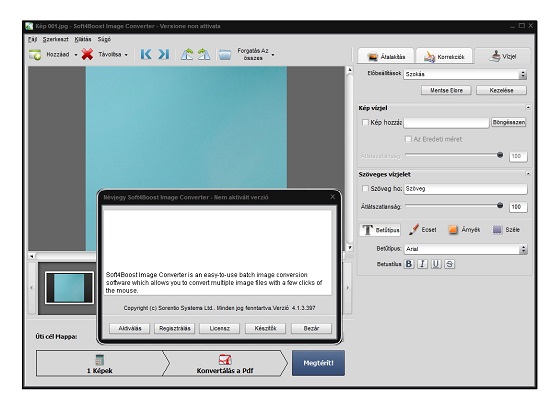Click the filmstrip left scroll arrow
This screenshot has height=406, width=550.
(x=32, y=288)
